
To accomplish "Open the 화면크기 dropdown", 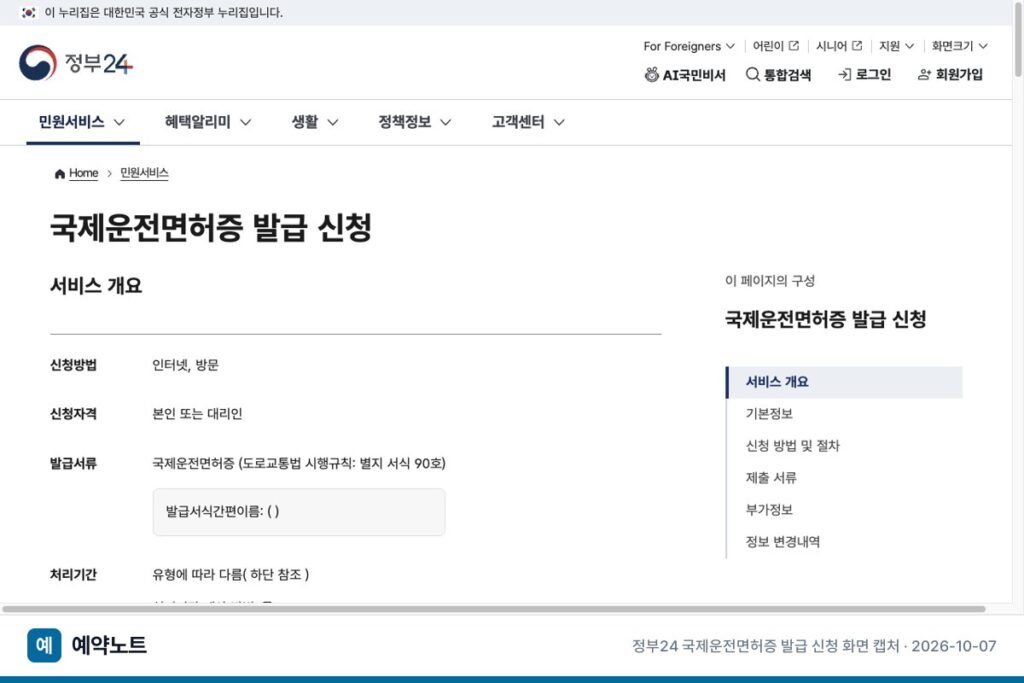I will pos(959,46).
